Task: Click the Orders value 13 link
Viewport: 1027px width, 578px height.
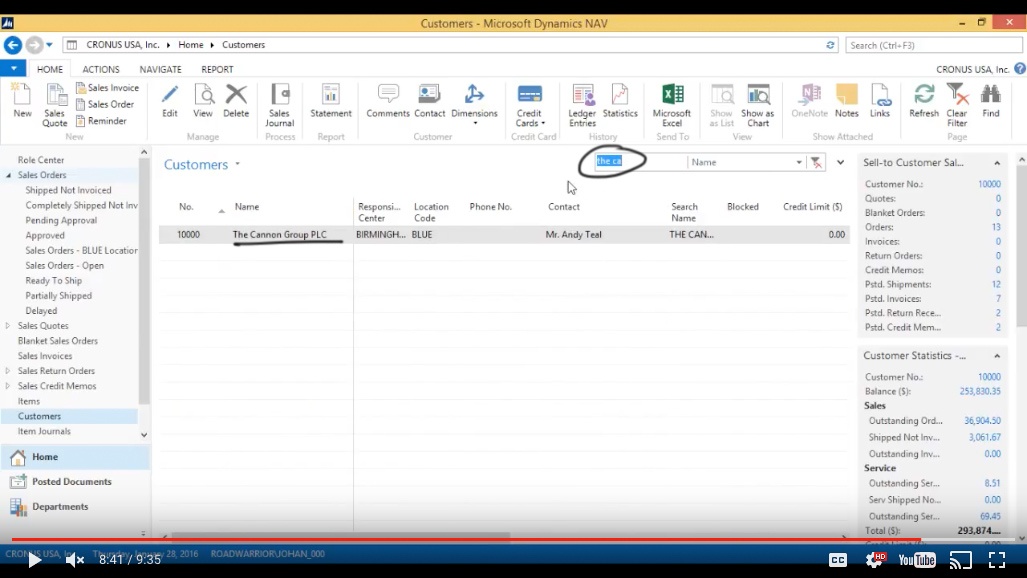Action: 996,227
